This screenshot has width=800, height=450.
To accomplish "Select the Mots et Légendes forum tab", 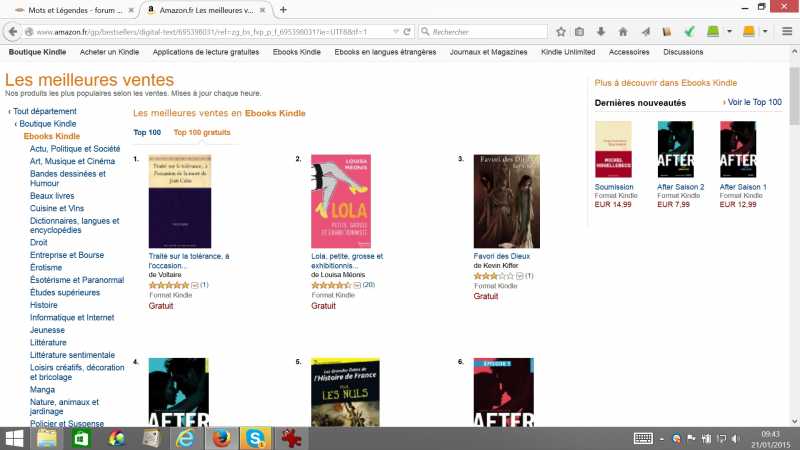I will point(75,10).
